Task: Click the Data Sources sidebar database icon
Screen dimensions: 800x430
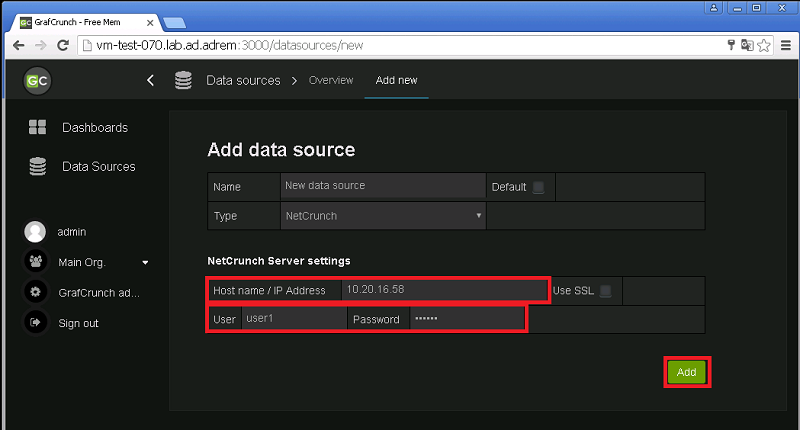Action: click(x=37, y=166)
